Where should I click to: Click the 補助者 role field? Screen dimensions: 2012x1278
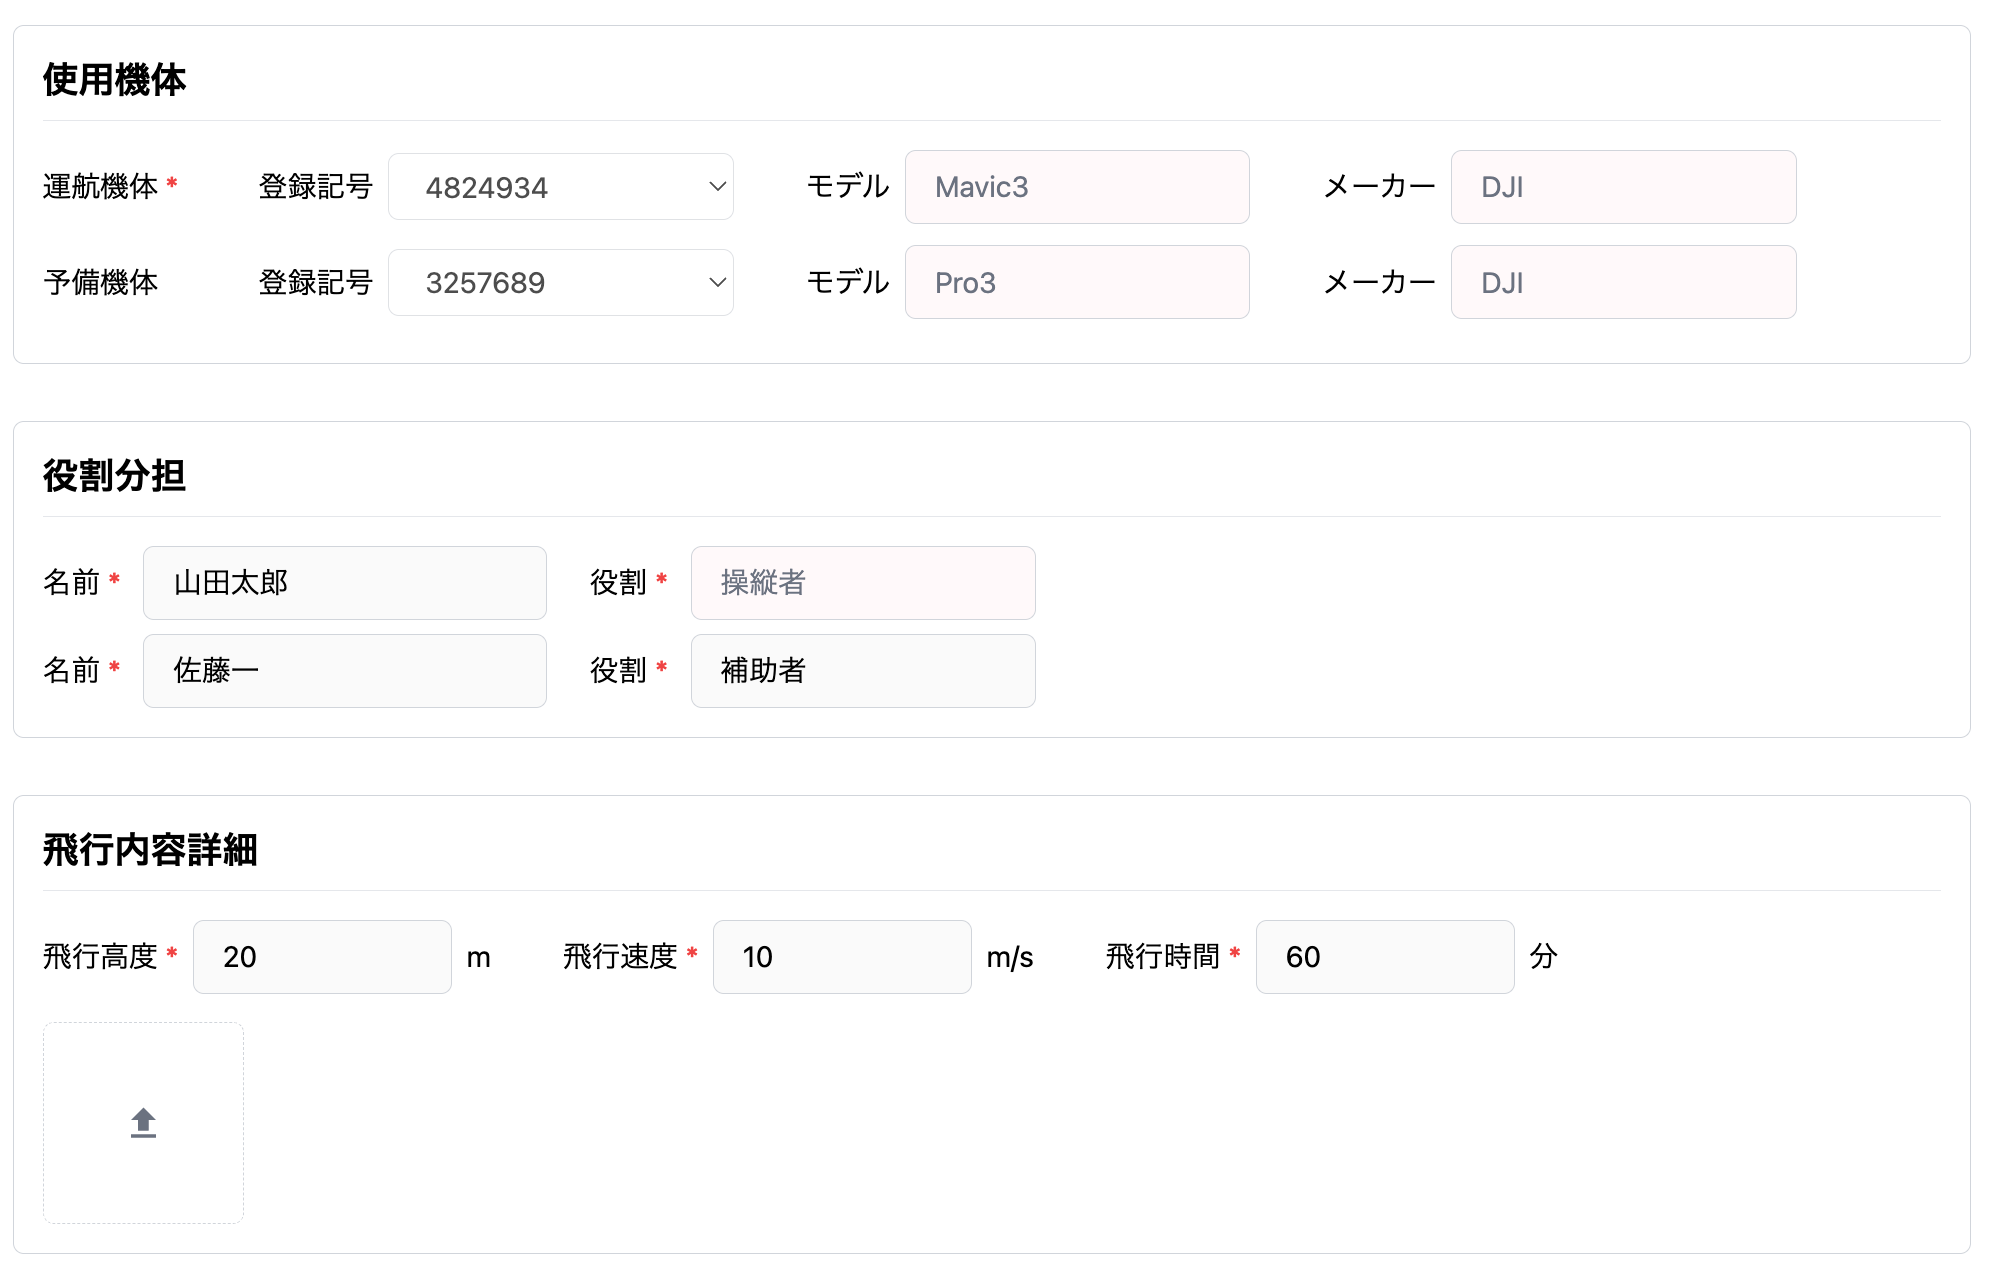(862, 671)
